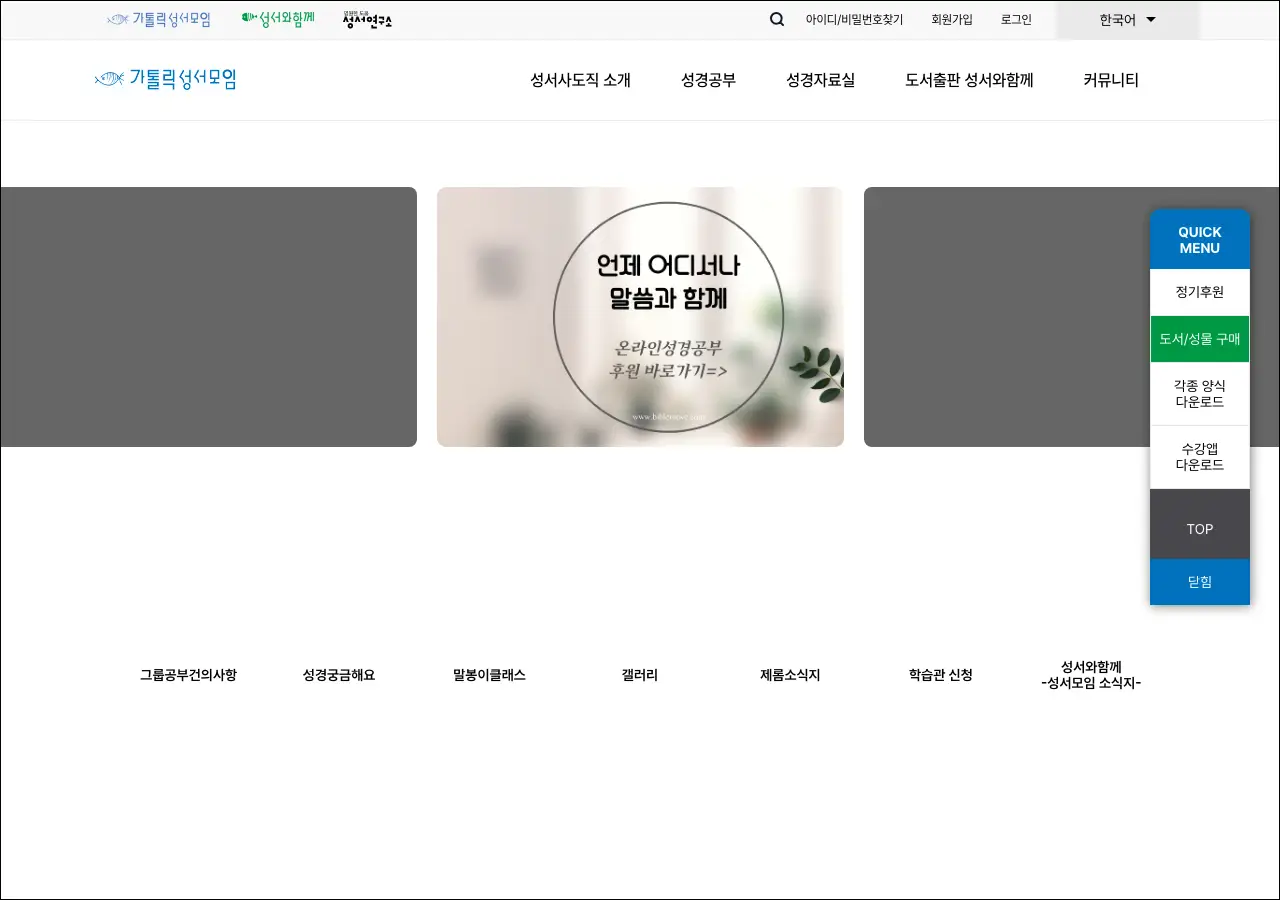The width and height of the screenshot is (1280, 900).
Task: Open the 성경공부 menu
Action: tap(708, 81)
